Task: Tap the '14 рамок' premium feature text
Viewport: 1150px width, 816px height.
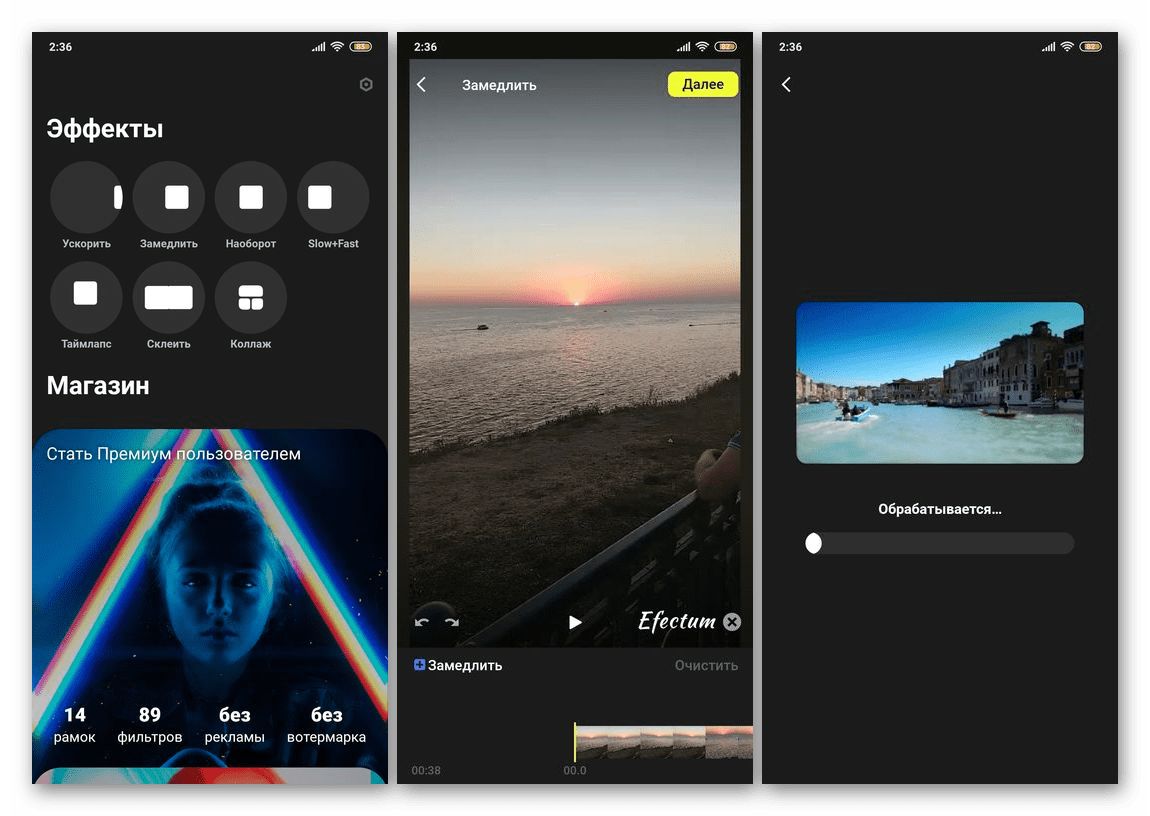Action: [x=75, y=725]
